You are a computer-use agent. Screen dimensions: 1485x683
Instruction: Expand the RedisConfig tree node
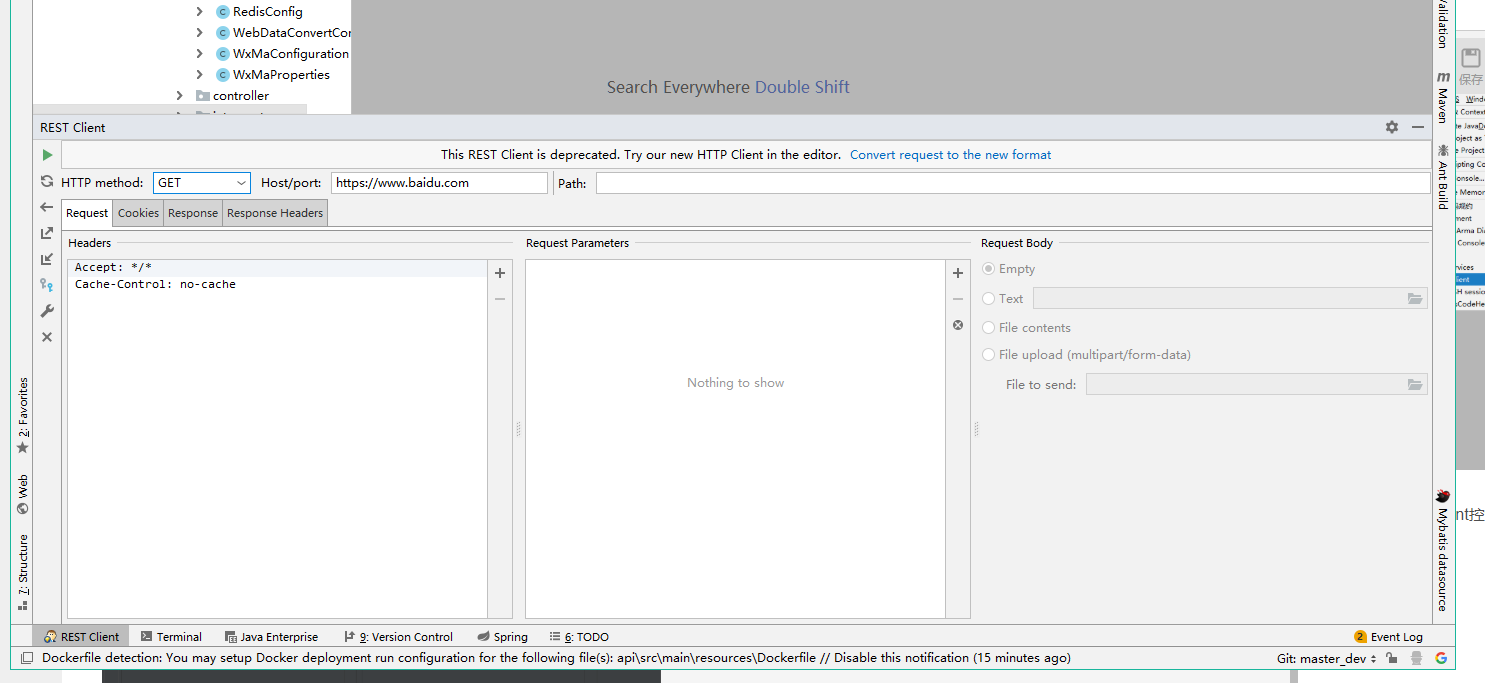pos(199,12)
